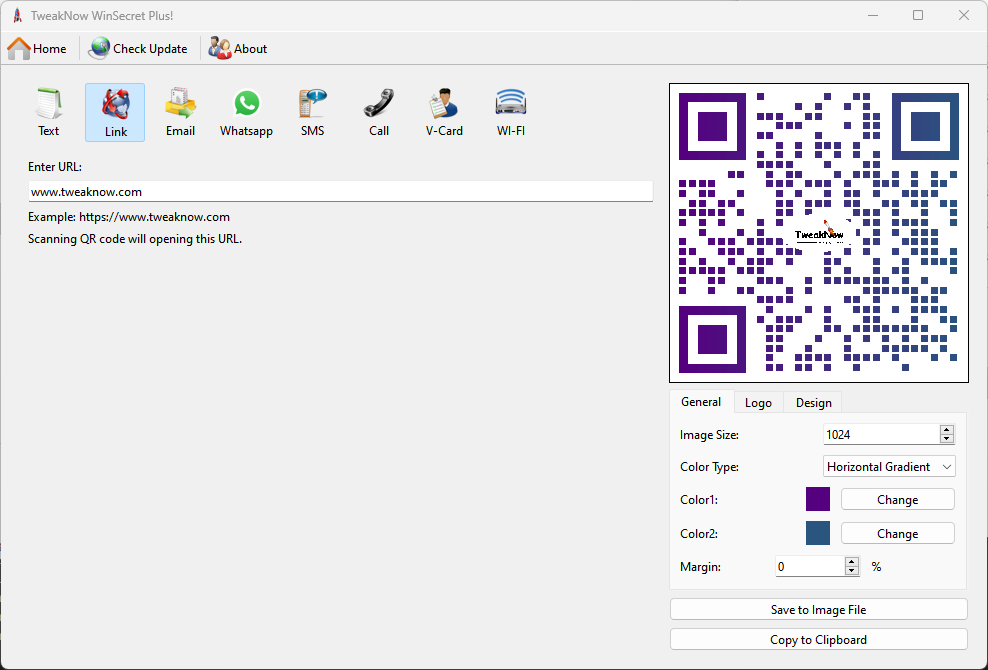Increase Image Size with up arrow
The width and height of the screenshot is (988, 670).
coord(946,430)
